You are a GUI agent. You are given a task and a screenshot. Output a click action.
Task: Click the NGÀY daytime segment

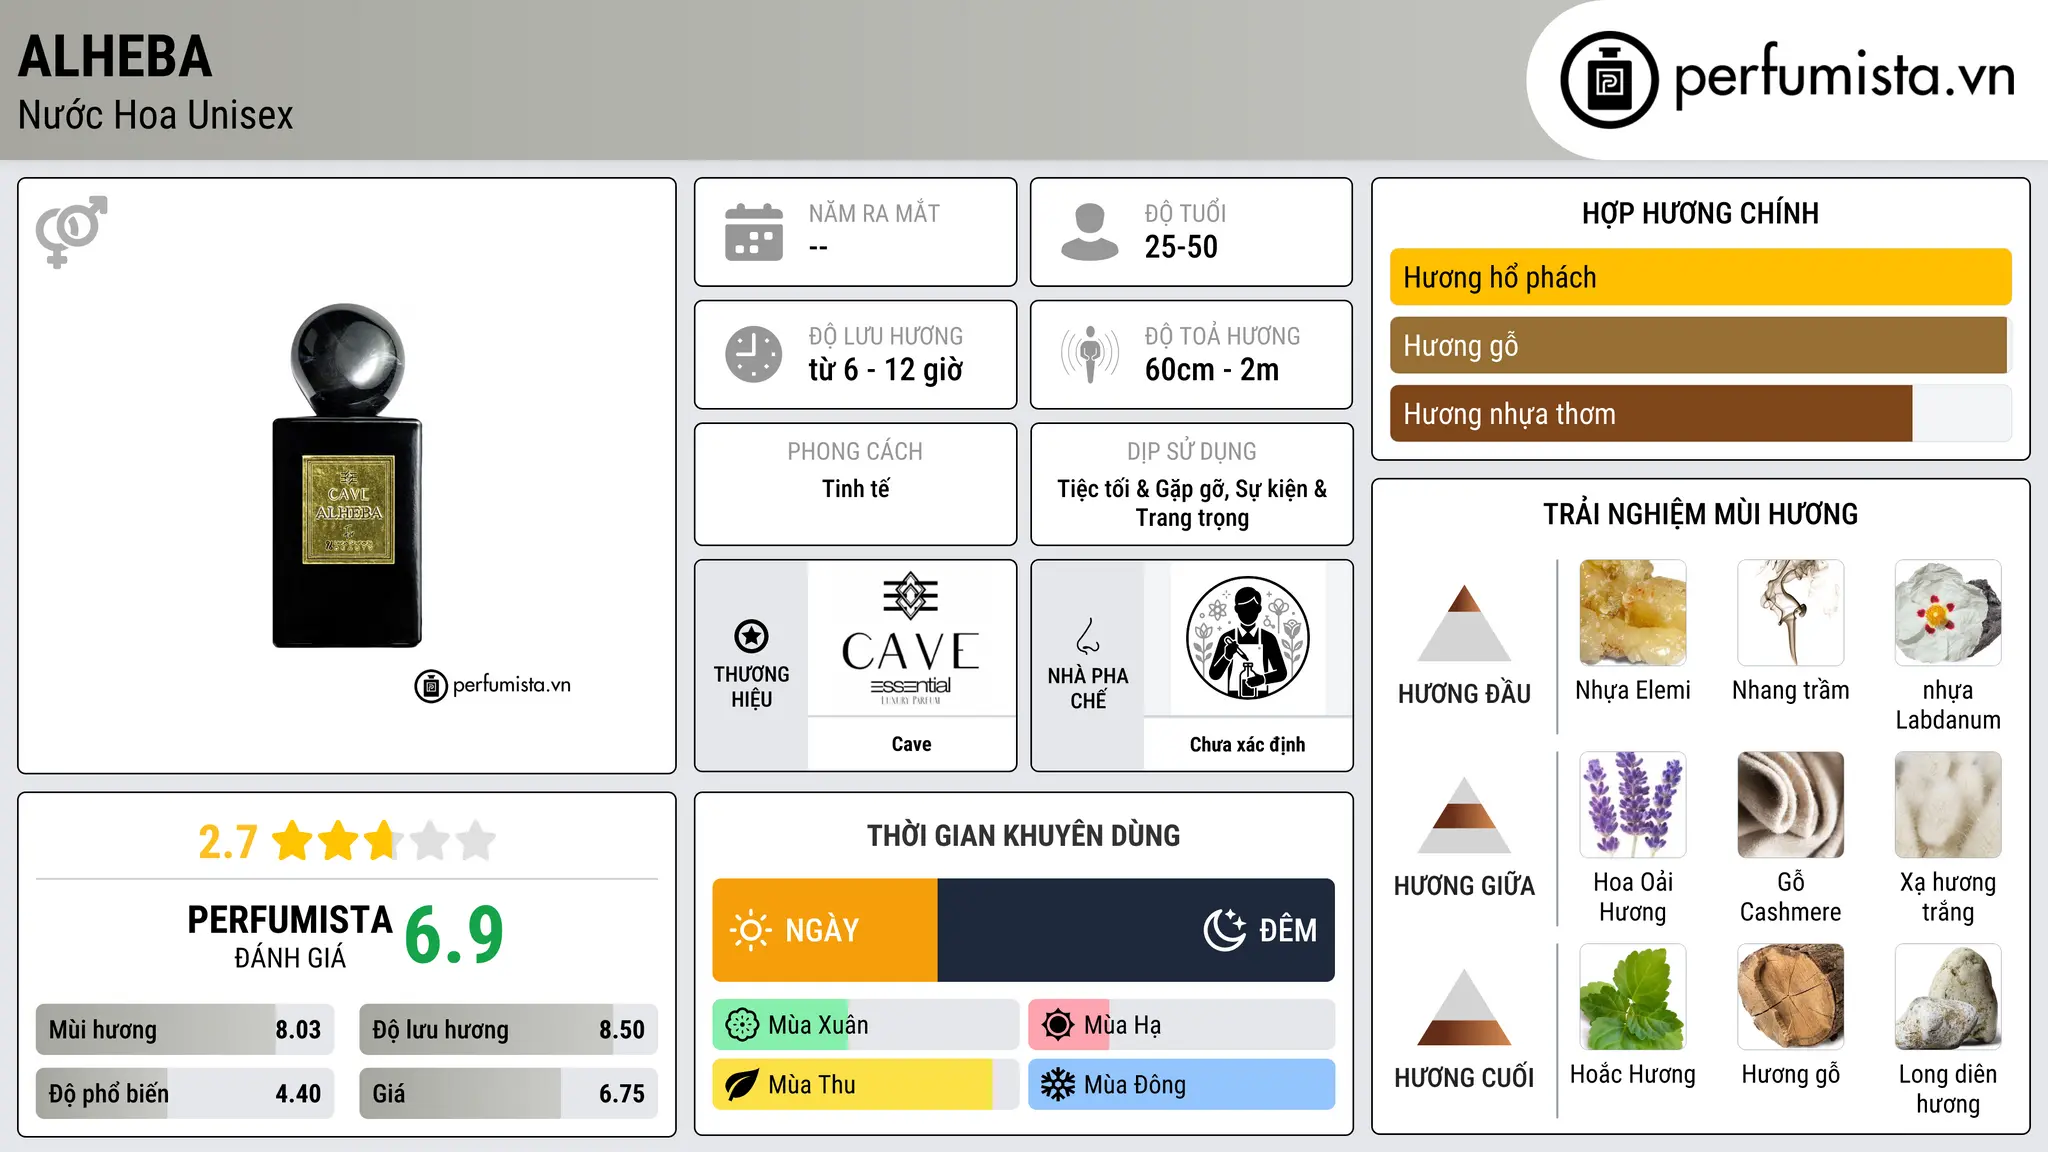pyautogui.click(x=825, y=930)
